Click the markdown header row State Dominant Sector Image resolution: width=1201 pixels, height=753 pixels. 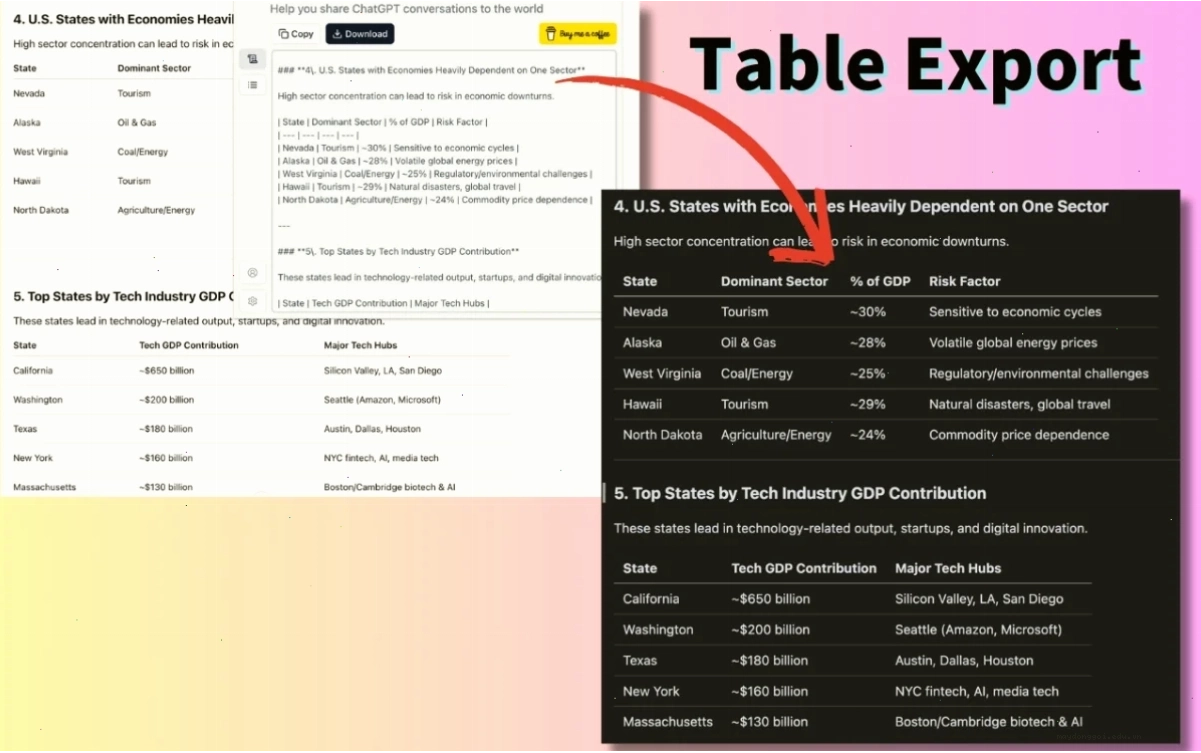point(382,121)
